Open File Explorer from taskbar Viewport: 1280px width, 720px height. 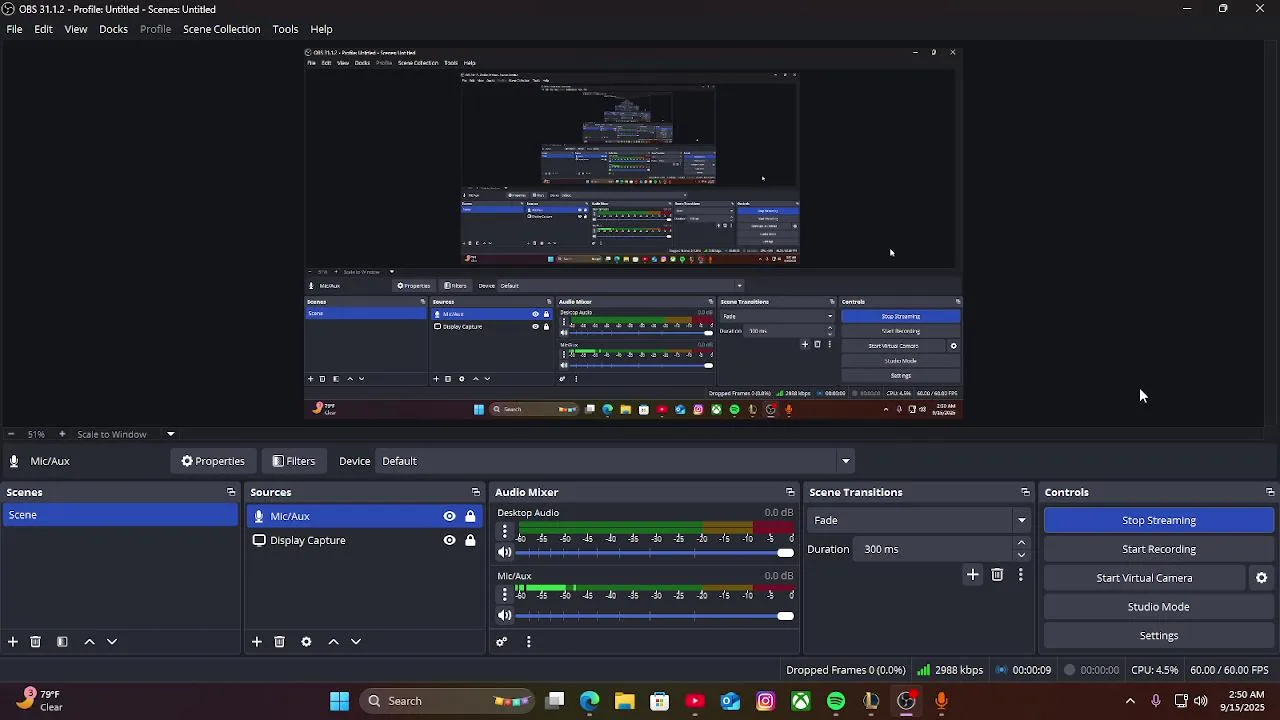click(x=624, y=701)
